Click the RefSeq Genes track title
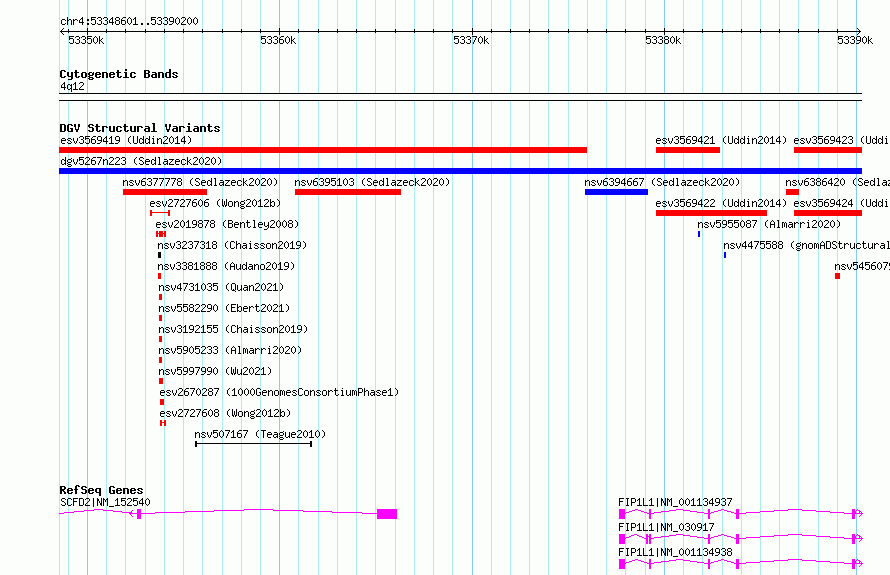 tap(102, 490)
